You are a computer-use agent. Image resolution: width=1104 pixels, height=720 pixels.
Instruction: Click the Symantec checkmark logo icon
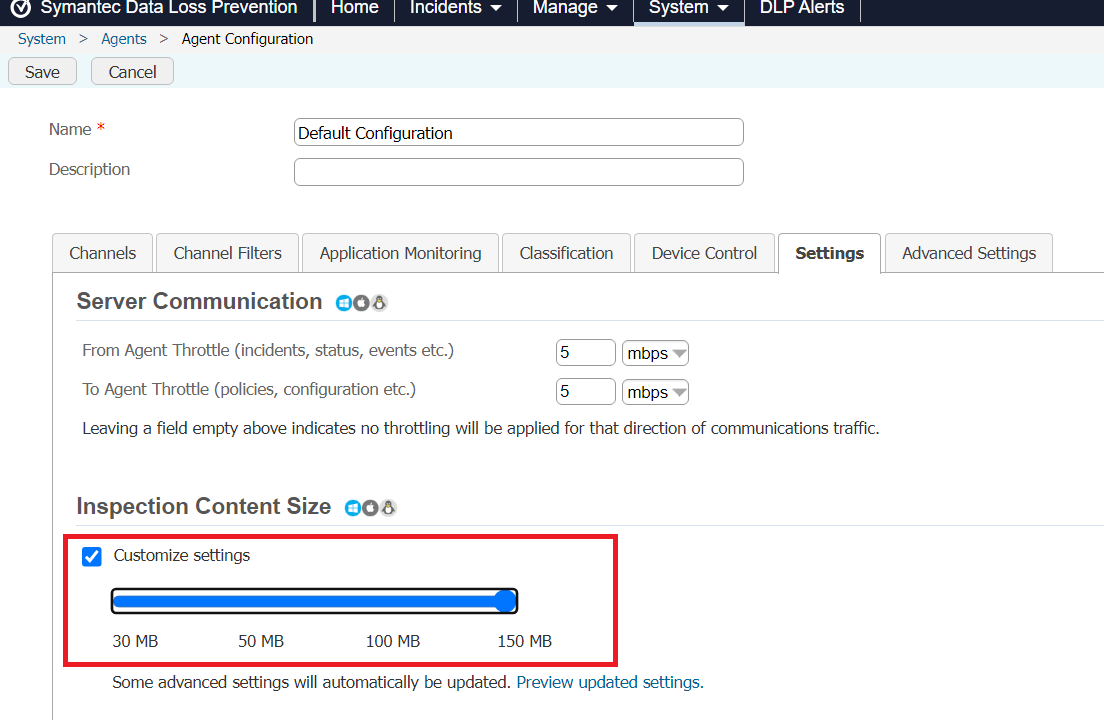pos(21,8)
